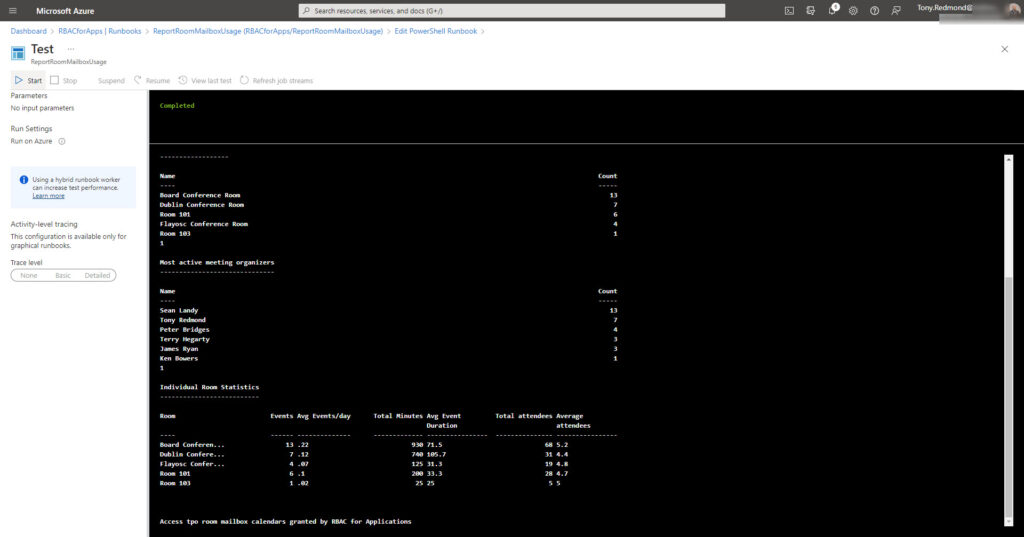Click the Sean Landy organizer row
This screenshot has height=537, width=1024.
[389, 310]
